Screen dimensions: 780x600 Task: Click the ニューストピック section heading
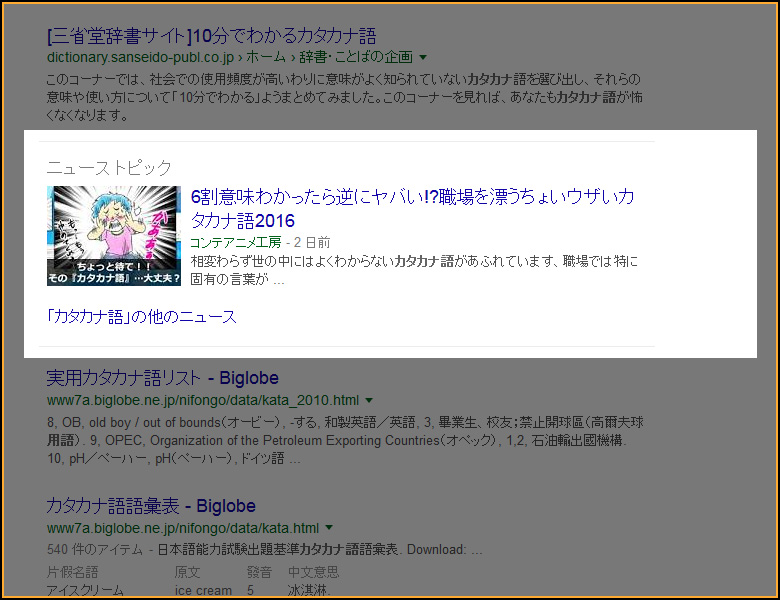109,167
